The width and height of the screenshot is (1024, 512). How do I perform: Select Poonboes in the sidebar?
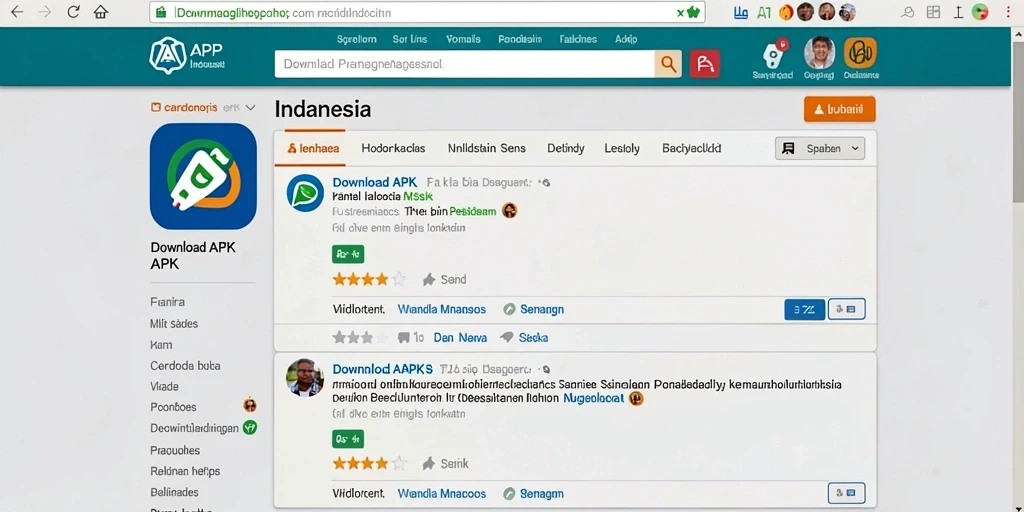173,406
